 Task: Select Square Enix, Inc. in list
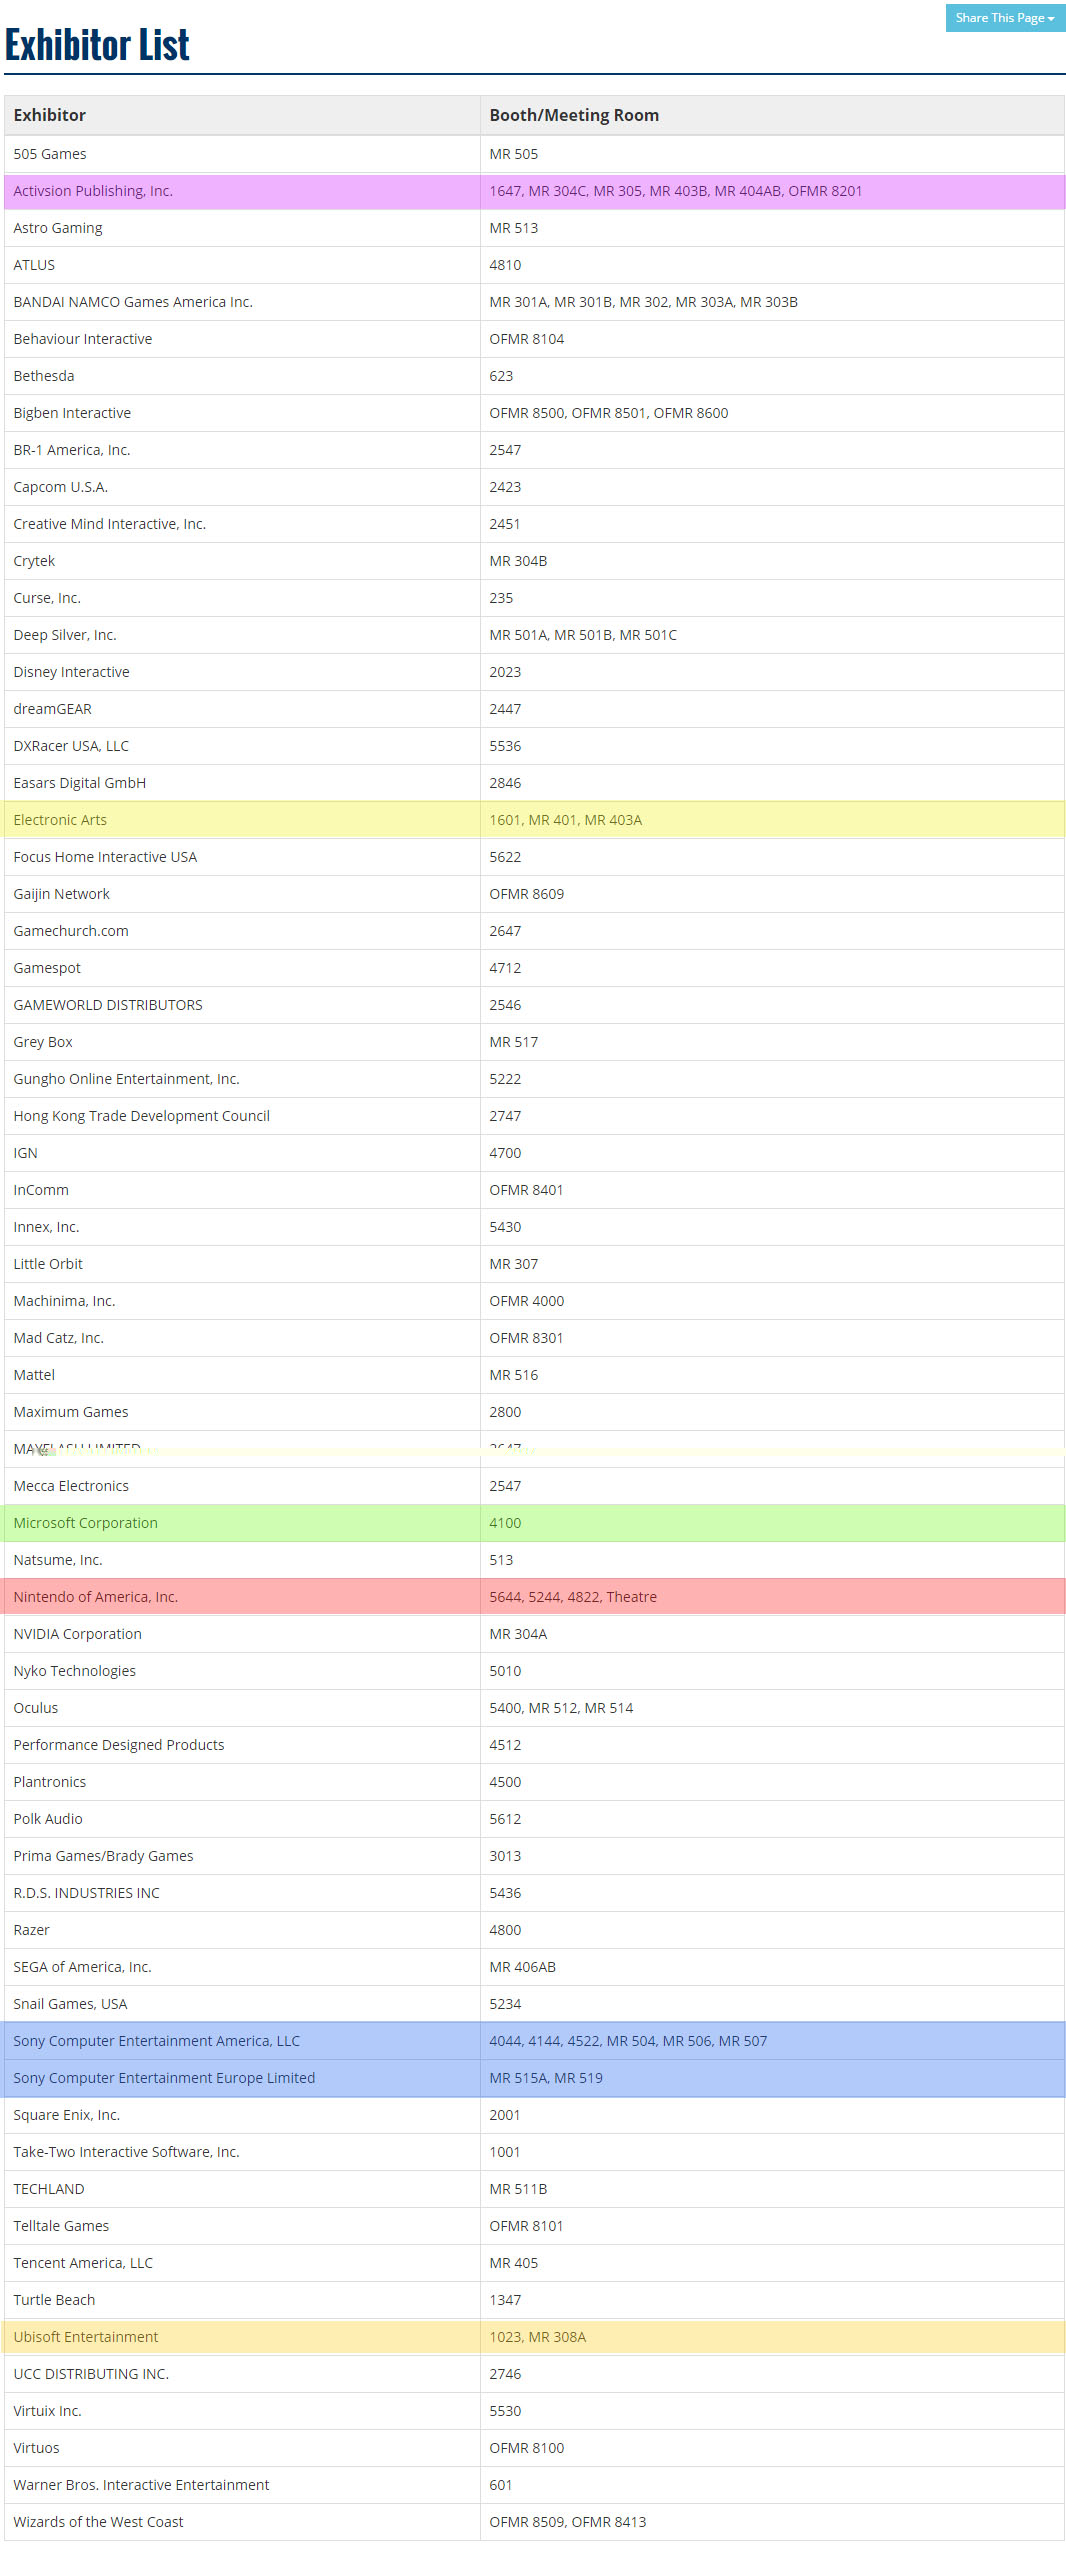[67, 2115]
